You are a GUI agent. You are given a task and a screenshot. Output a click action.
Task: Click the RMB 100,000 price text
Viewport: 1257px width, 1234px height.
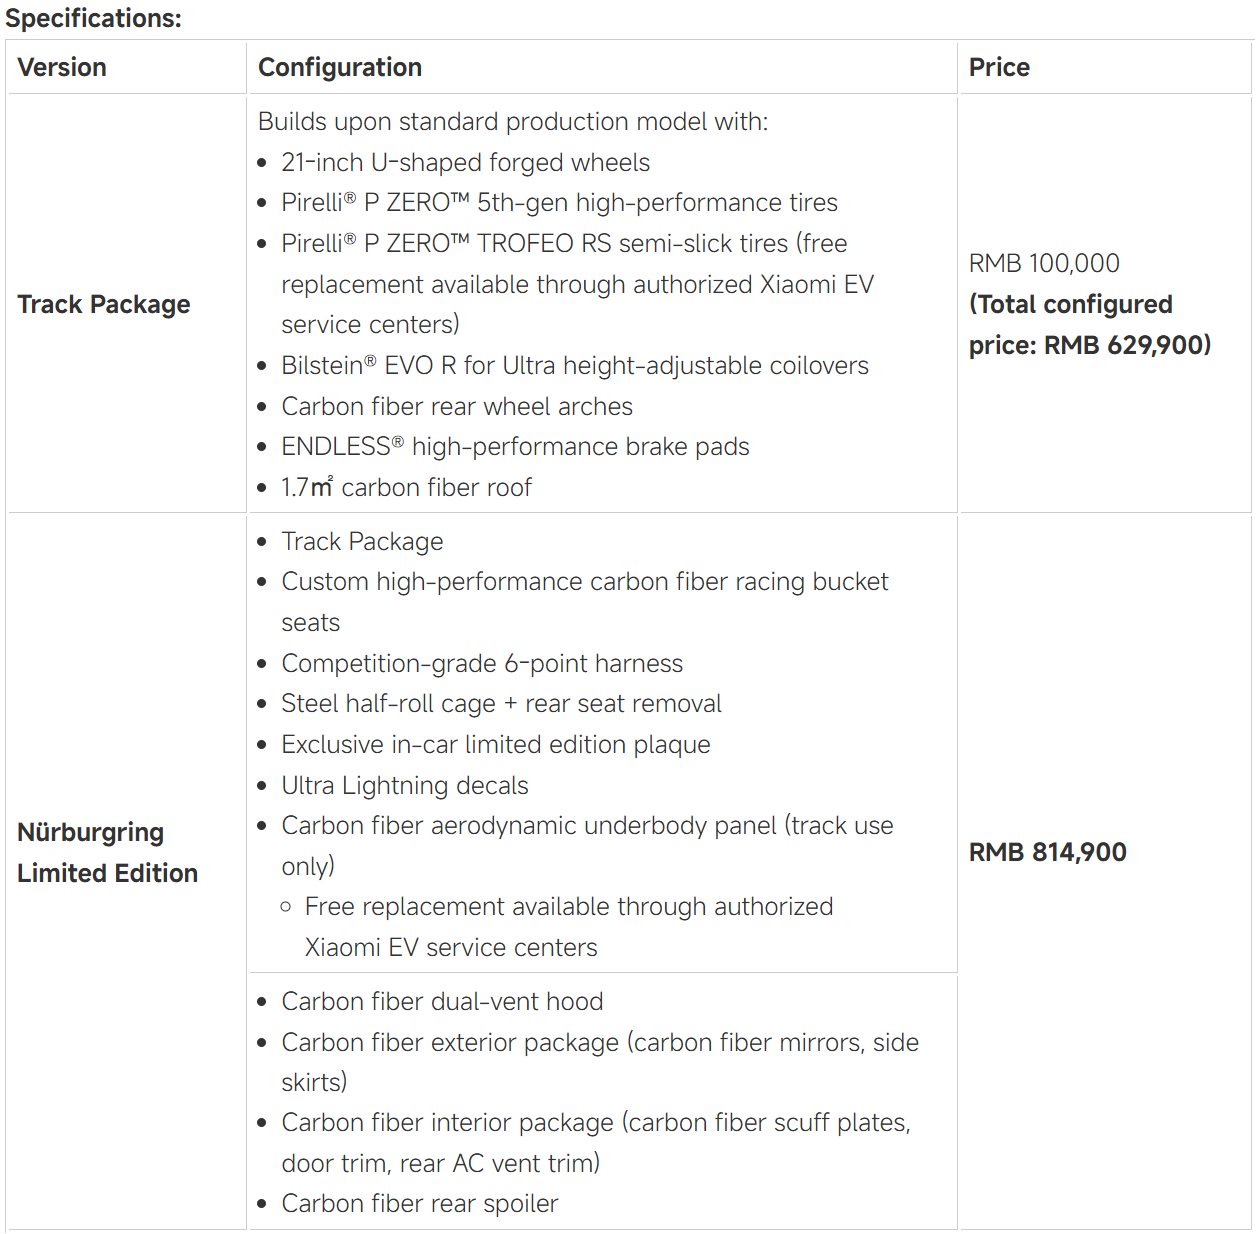pyautogui.click(x=1044, y=263)
